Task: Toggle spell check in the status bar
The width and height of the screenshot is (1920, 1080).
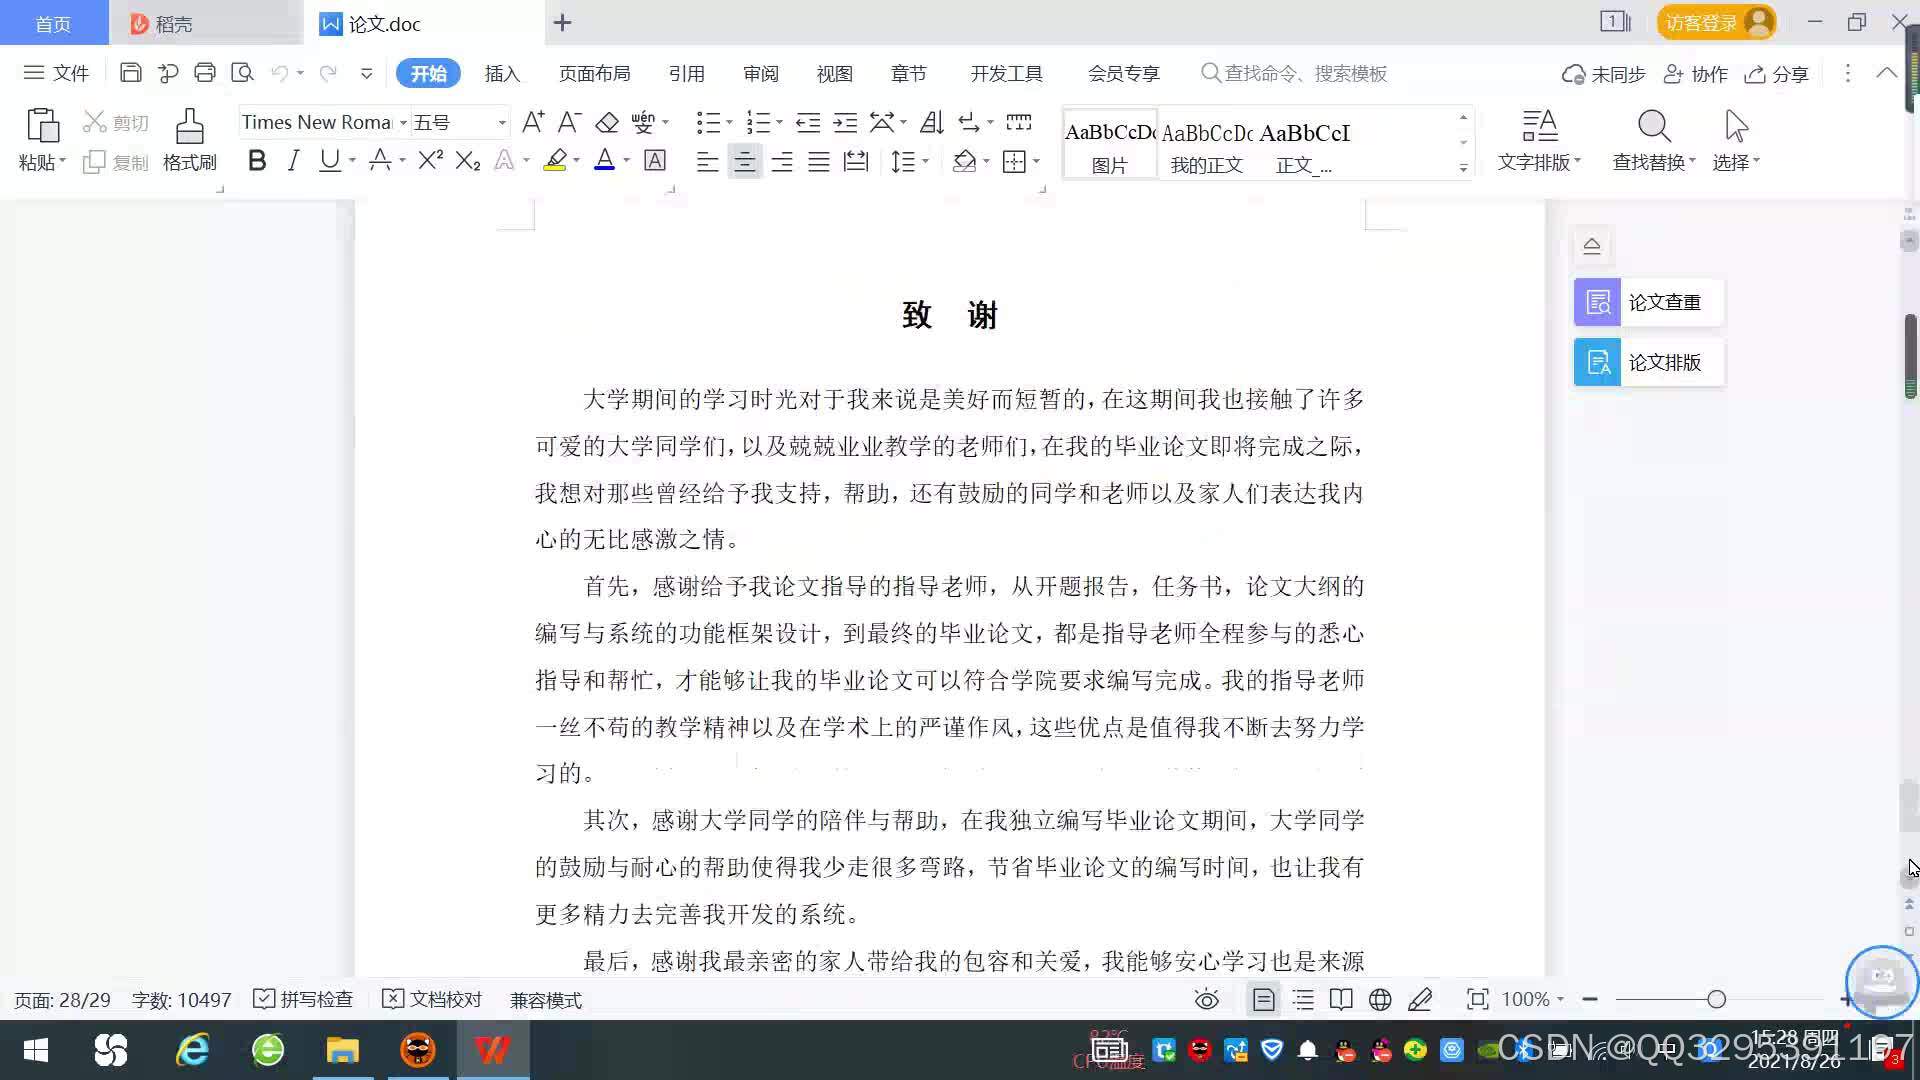Action: pos(303,999)
